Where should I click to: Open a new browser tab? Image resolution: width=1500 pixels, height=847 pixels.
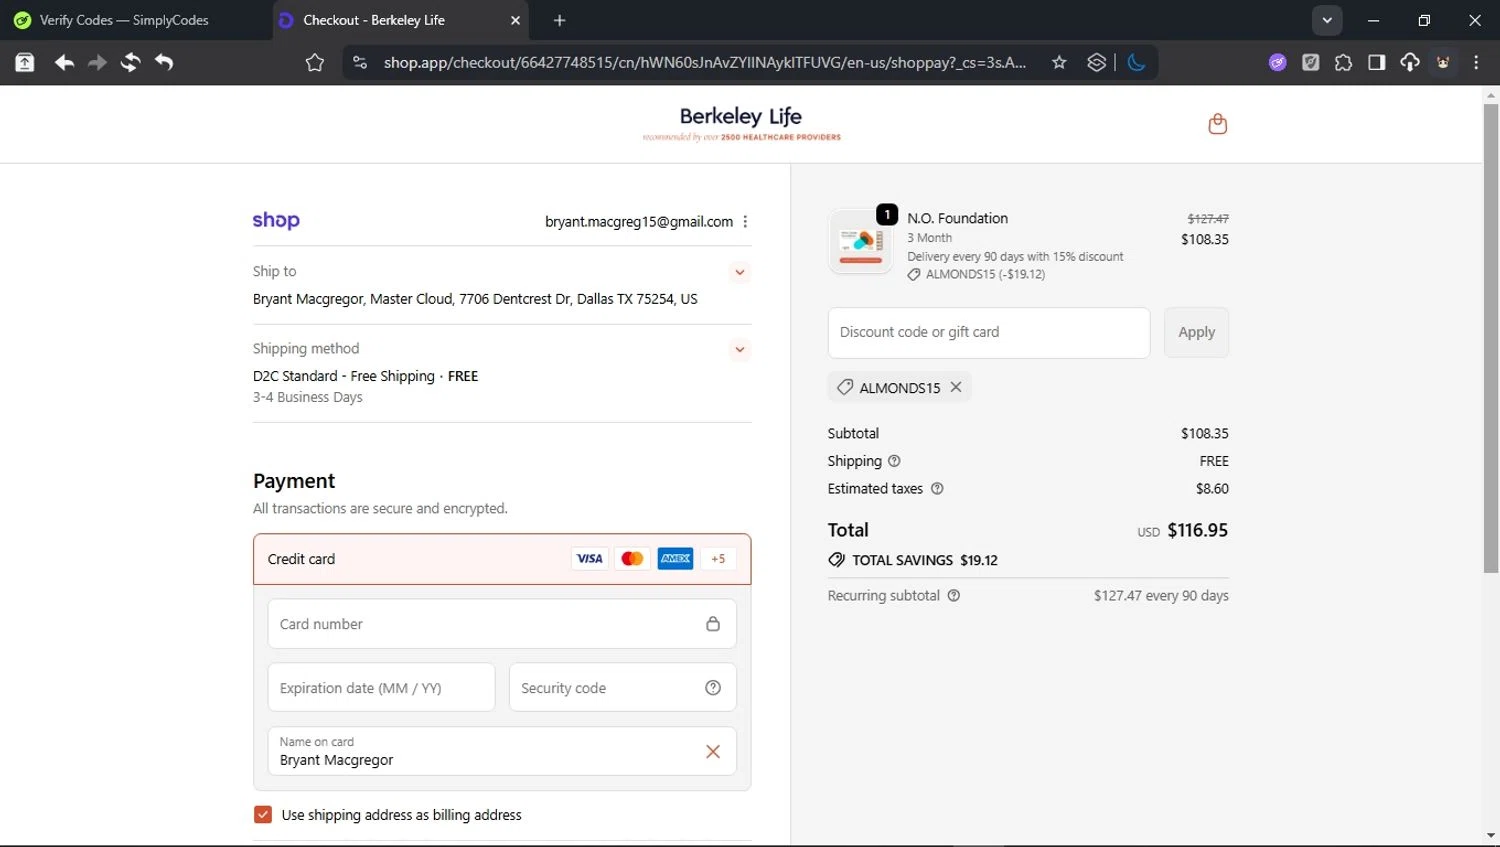click(x=559, y=20)
